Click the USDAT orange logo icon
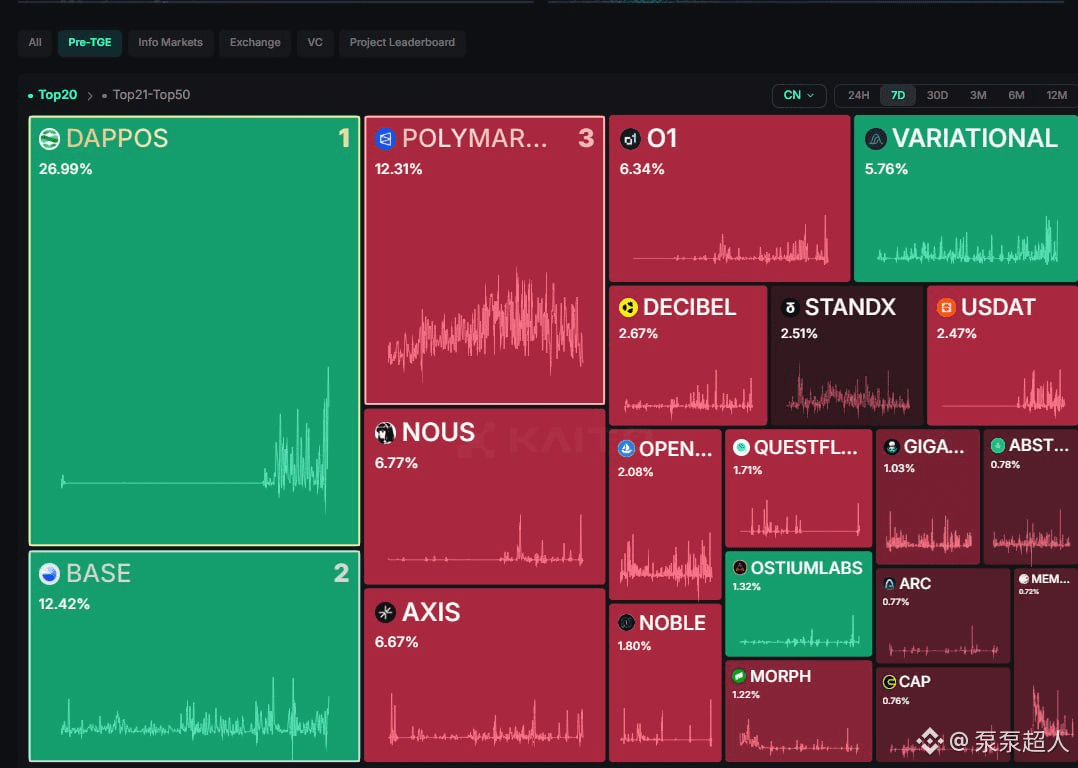This screenshot has width=1078, height=768. click(946, 307)
